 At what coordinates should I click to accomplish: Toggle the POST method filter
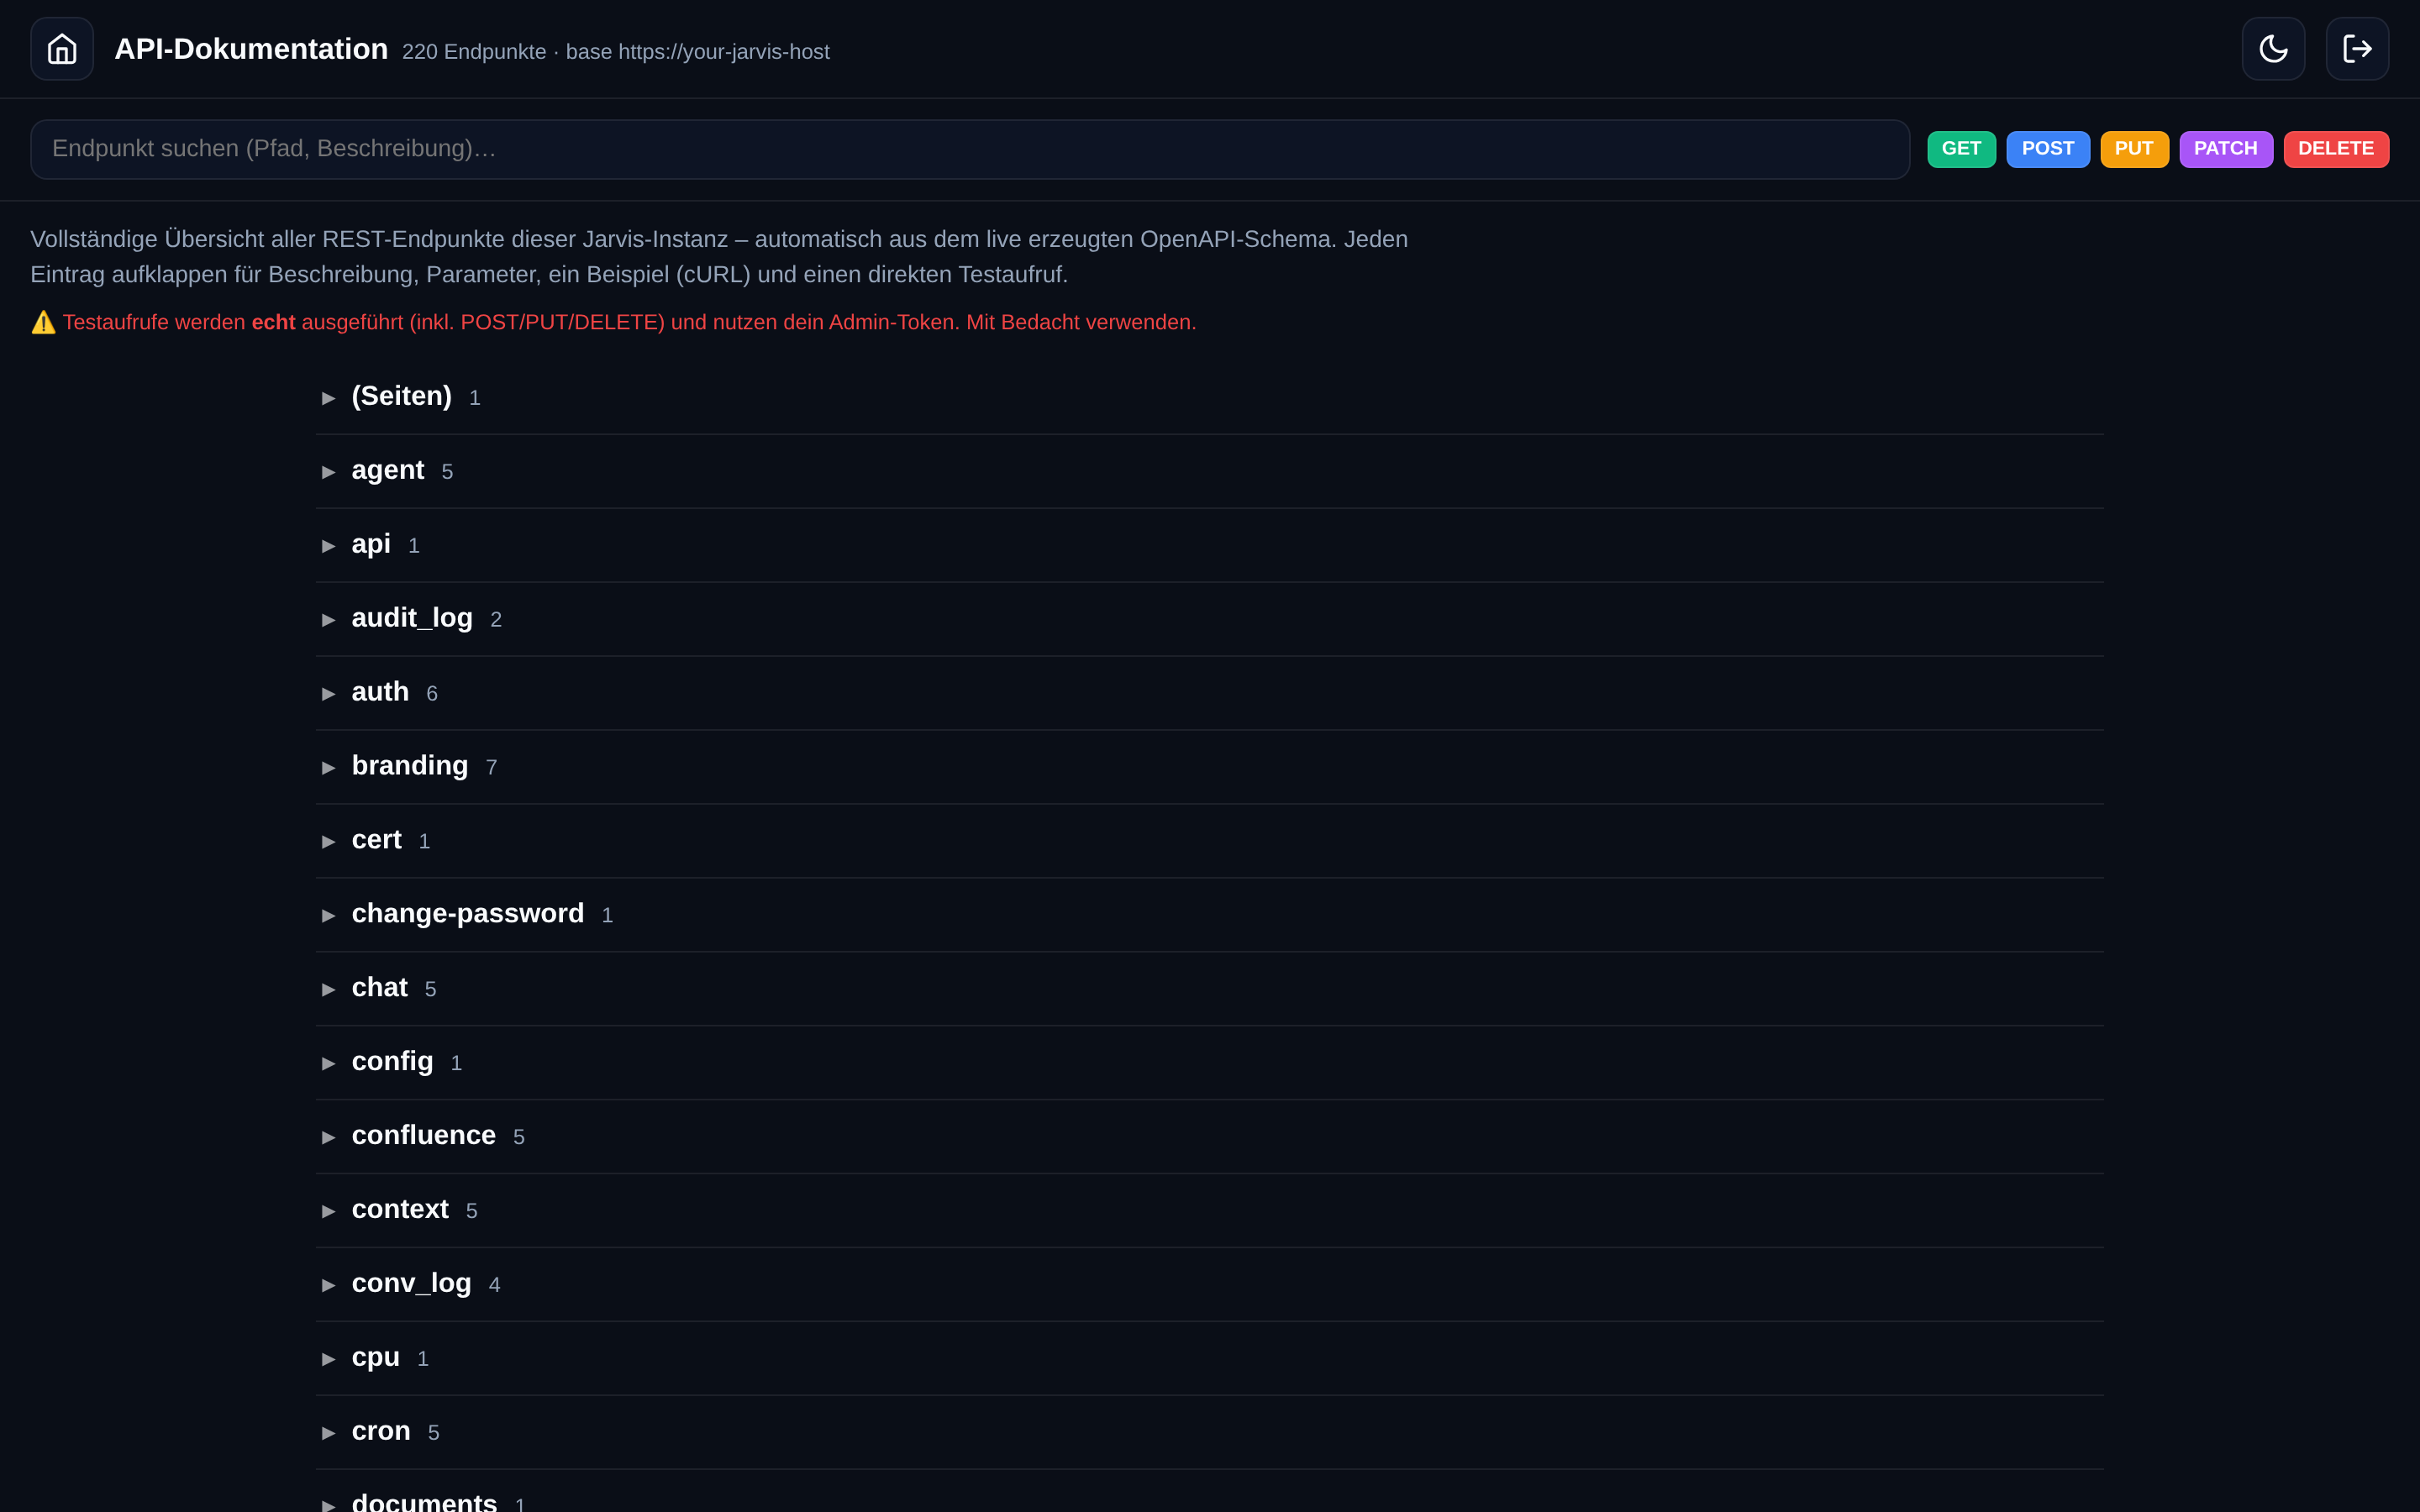(x=2047, y=149)
